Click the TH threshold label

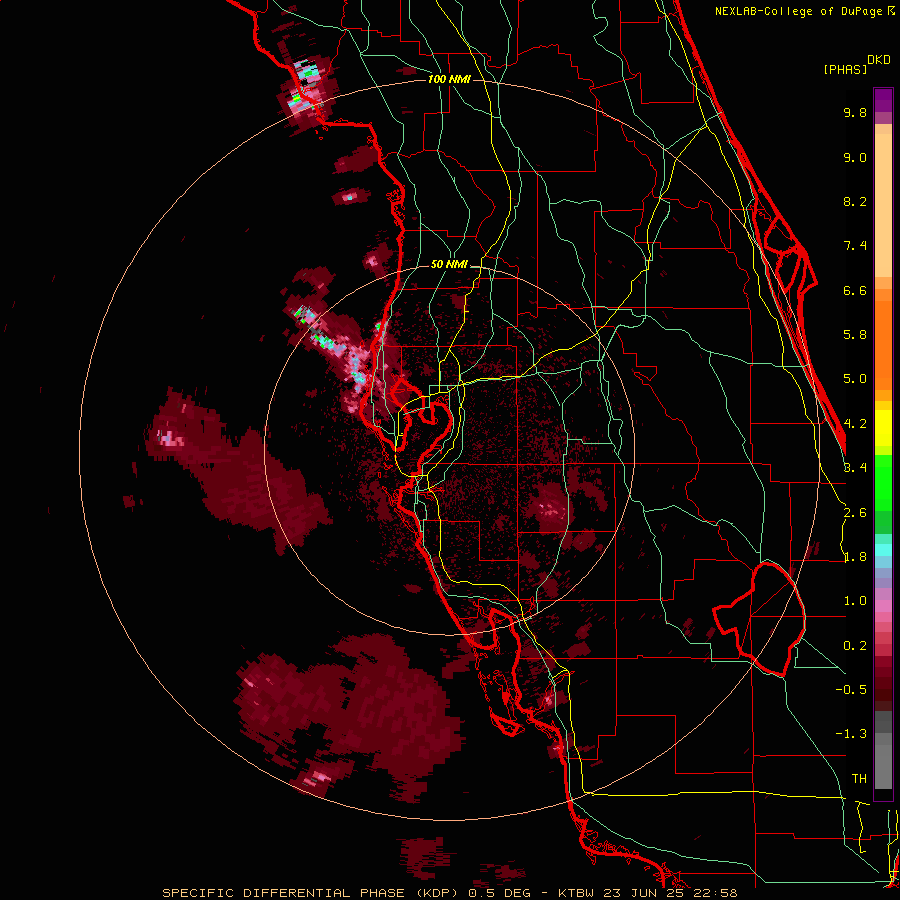click(x=859, y=779)
